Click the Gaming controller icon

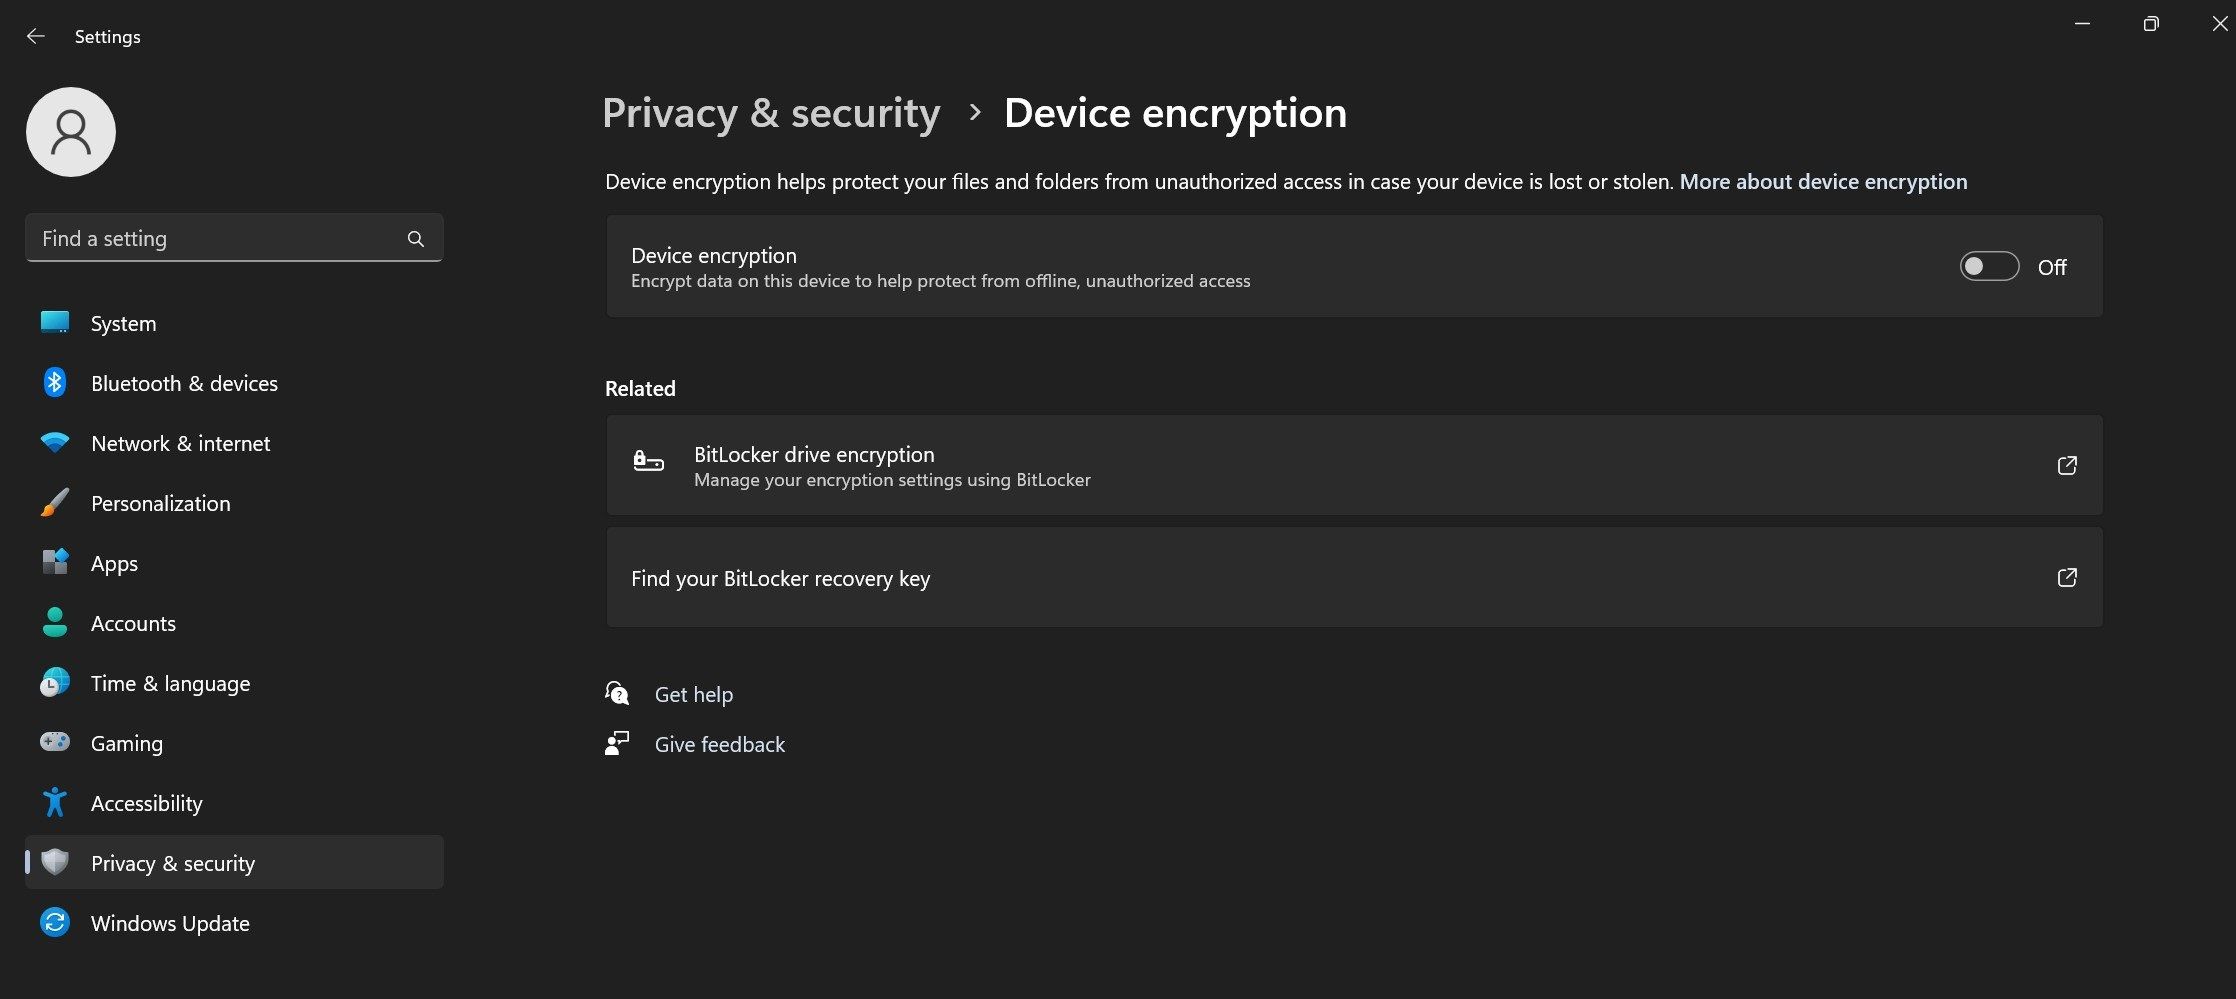[55, 742]
